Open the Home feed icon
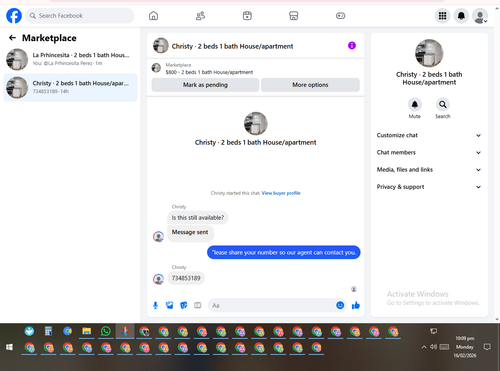 (x=153, y=16)
